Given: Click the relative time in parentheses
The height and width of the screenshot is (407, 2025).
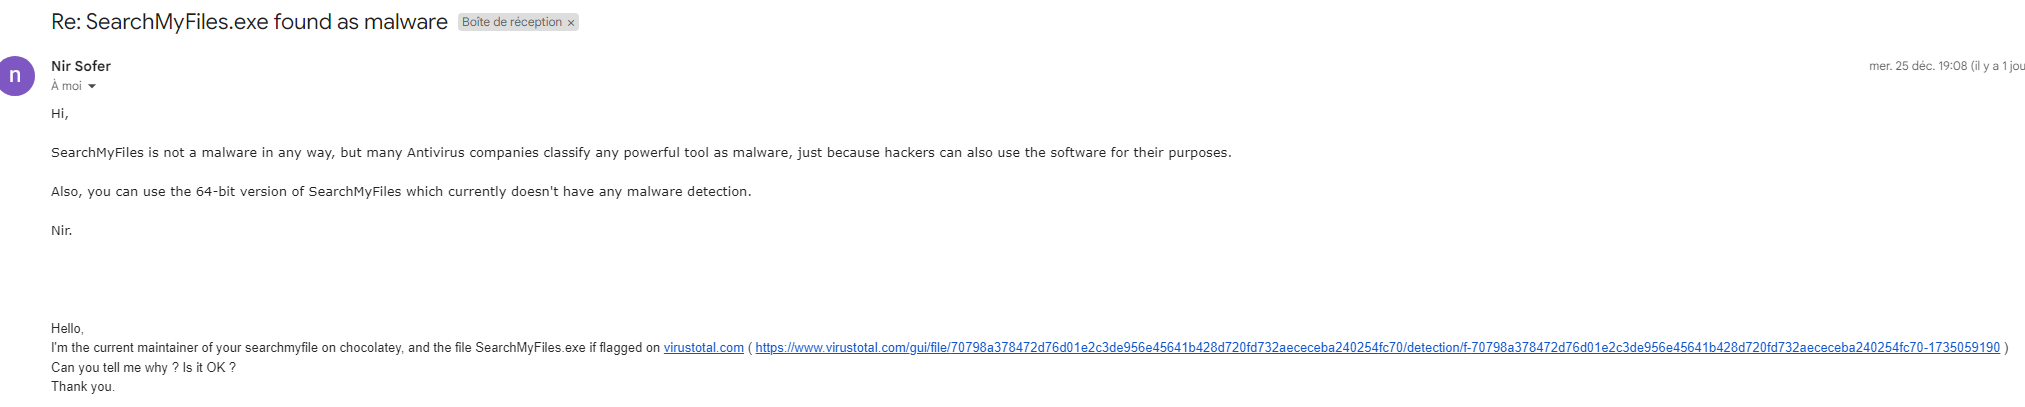Looking at the screenshot, I should click(1997, 66).
